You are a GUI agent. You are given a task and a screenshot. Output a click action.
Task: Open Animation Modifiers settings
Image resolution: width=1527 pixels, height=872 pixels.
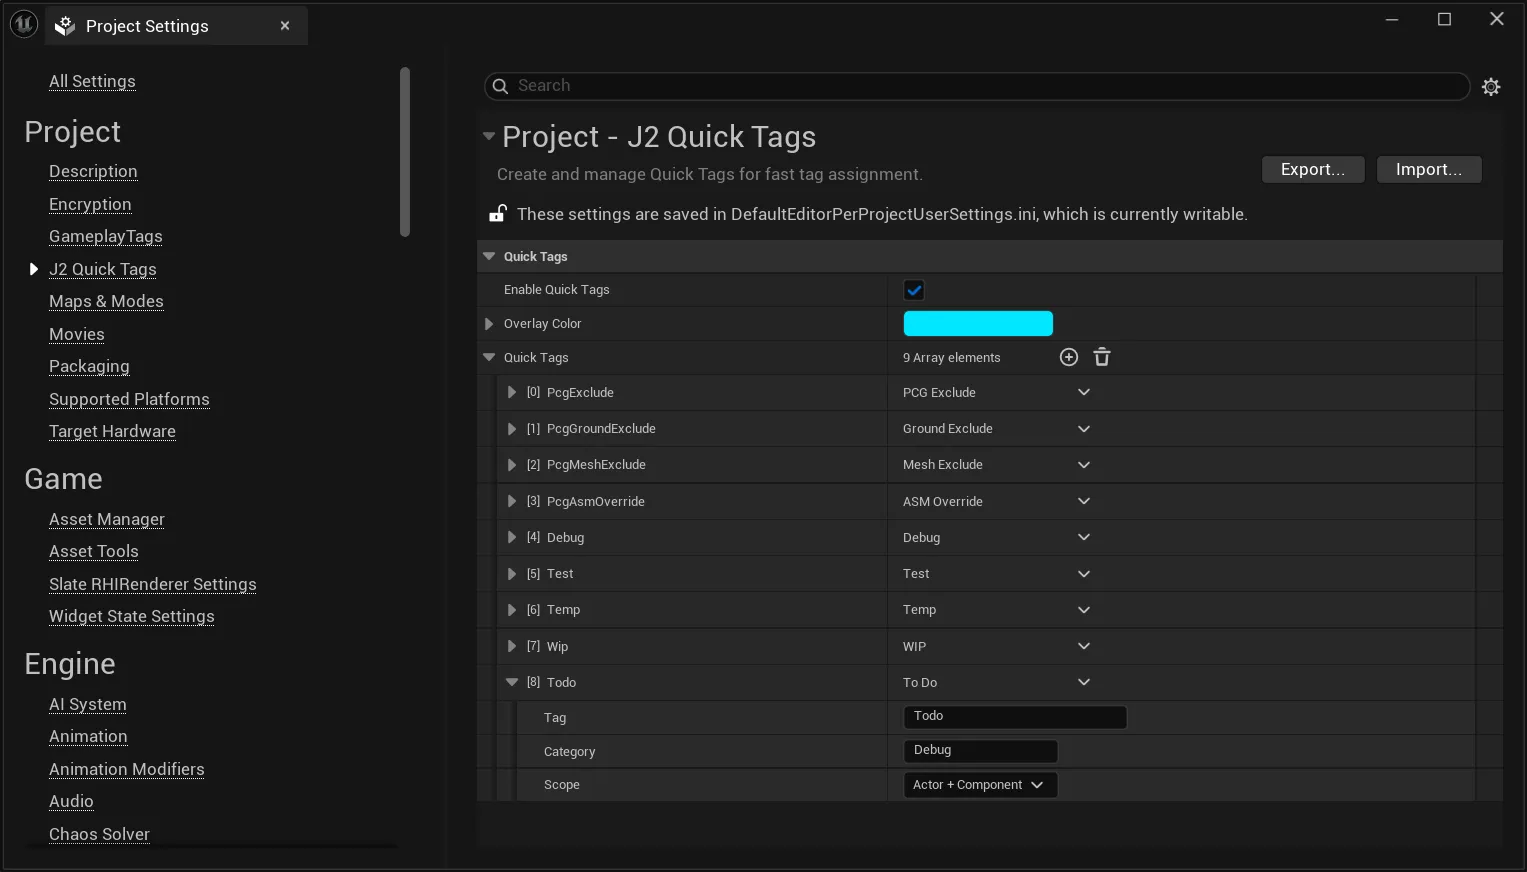[127, 769]
